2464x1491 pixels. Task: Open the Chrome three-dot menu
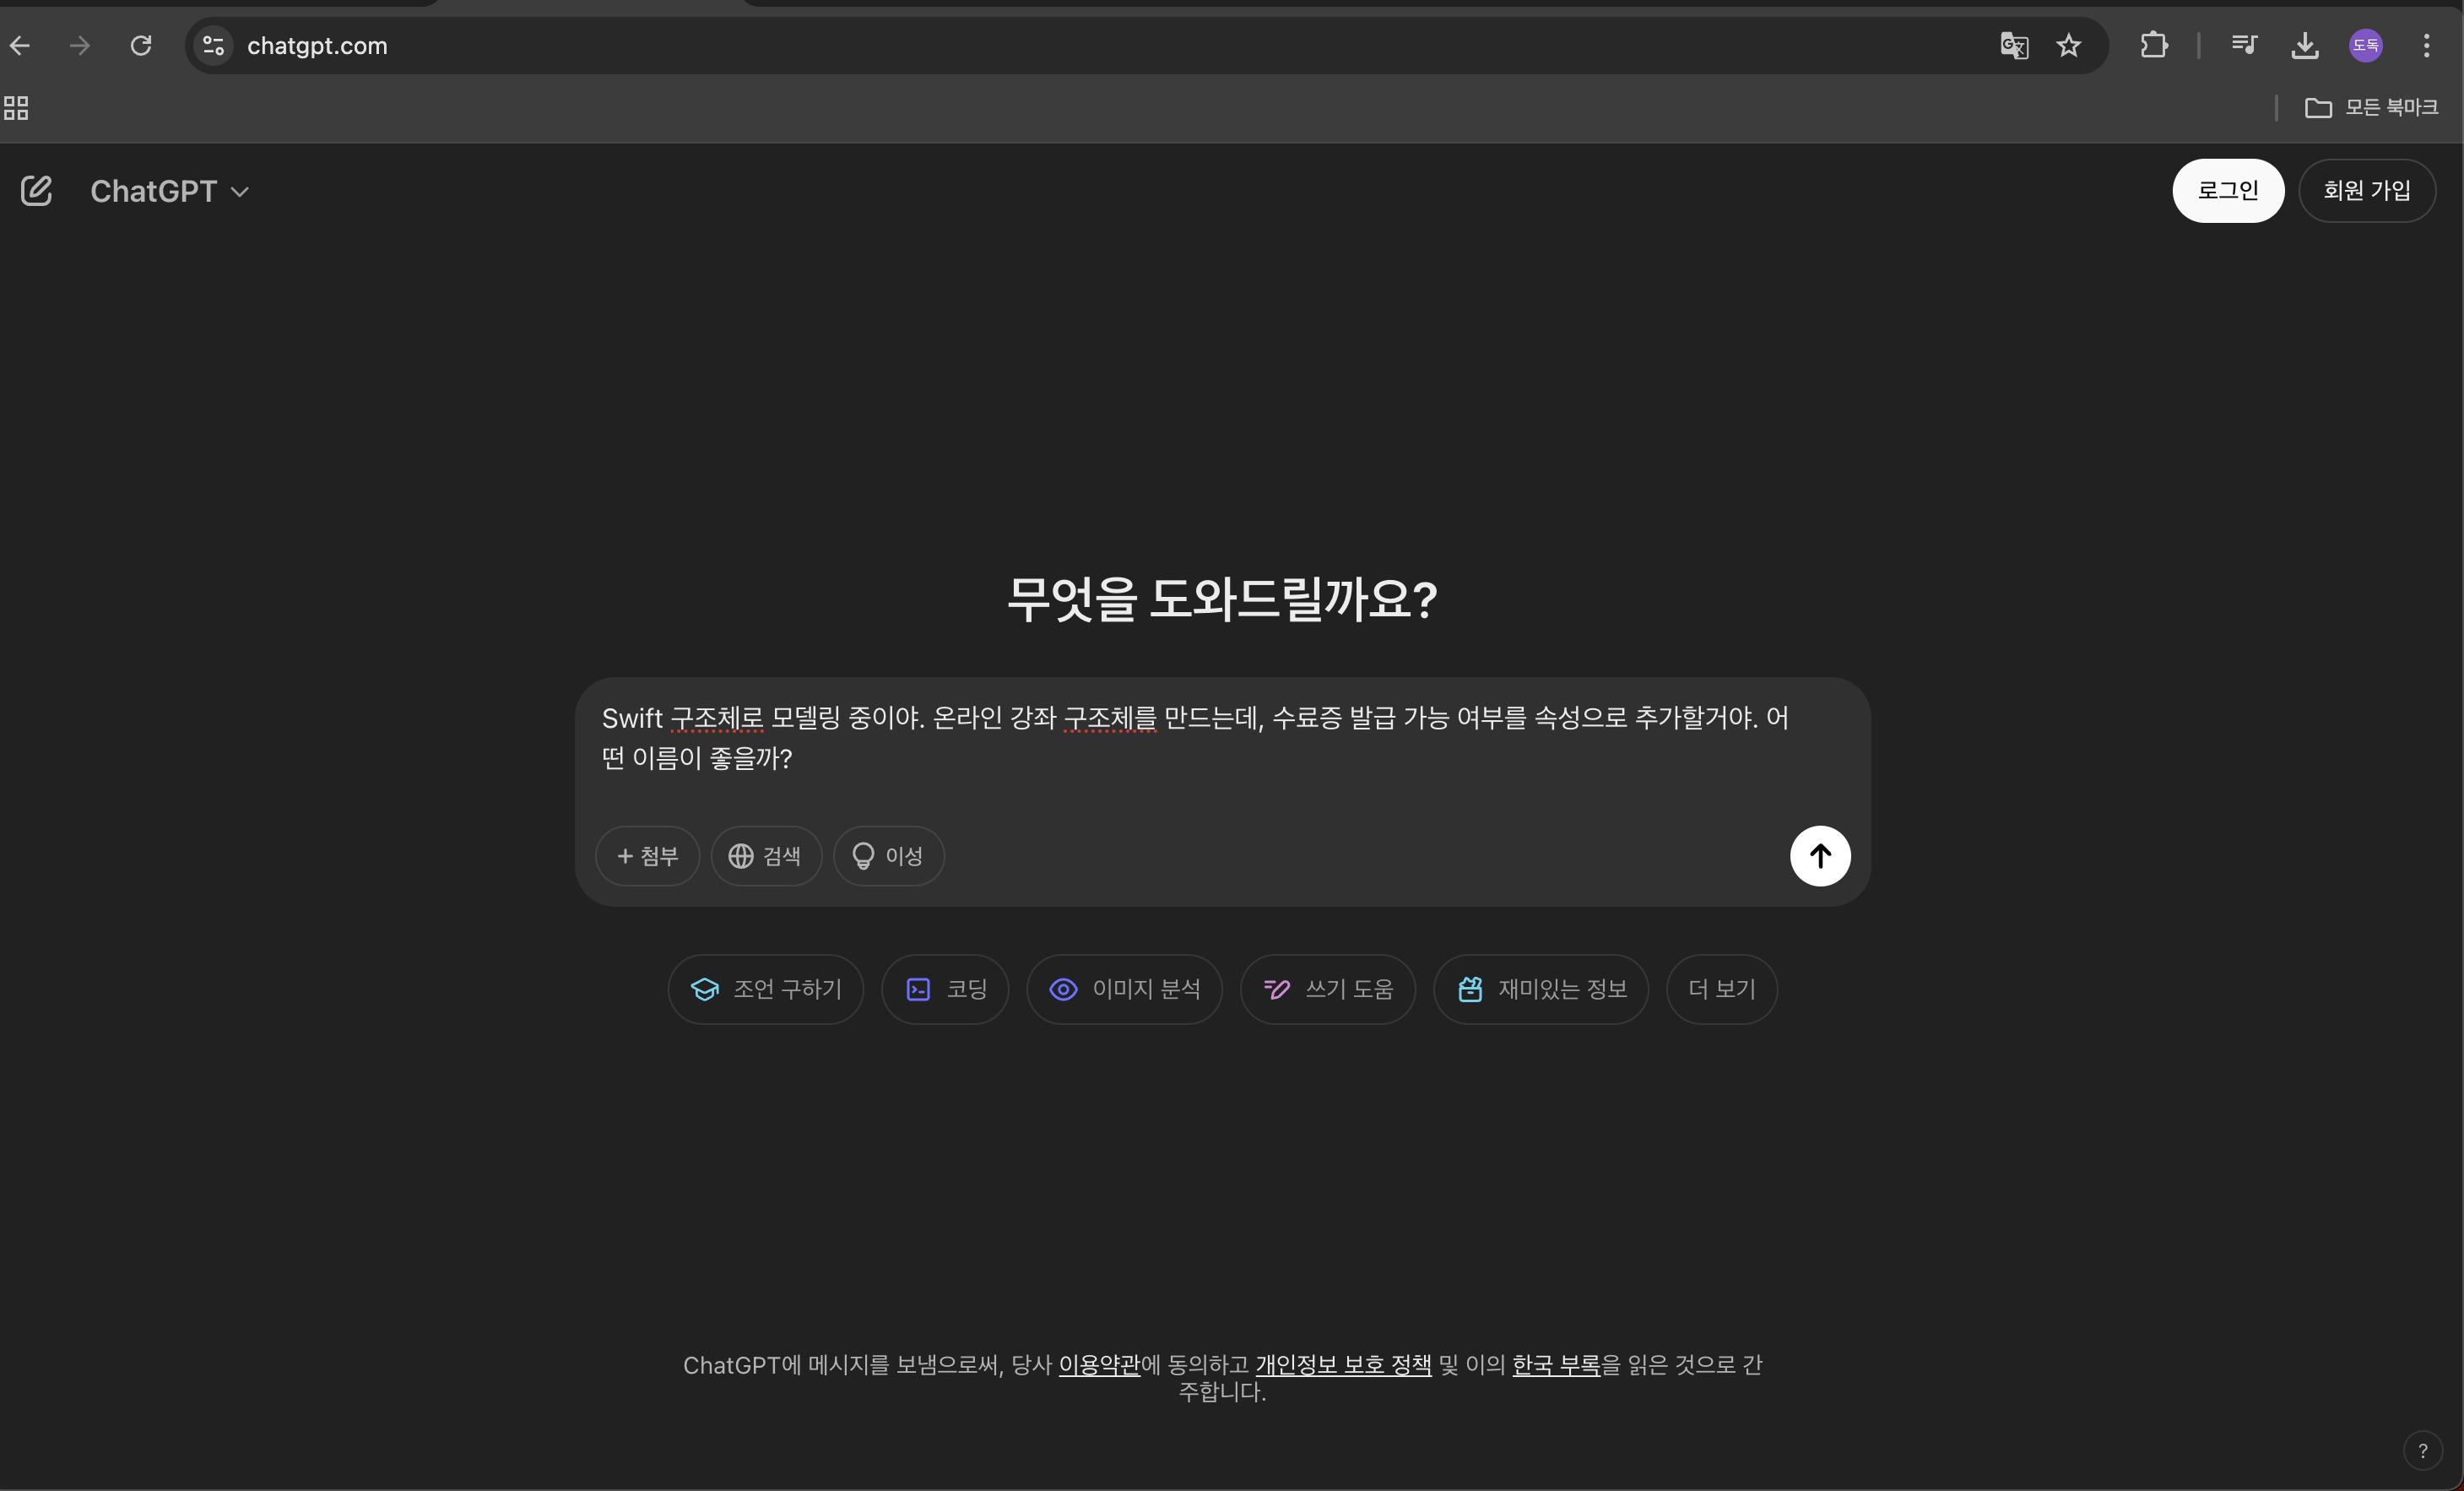pyautogui.click(x=2425, y=46)
